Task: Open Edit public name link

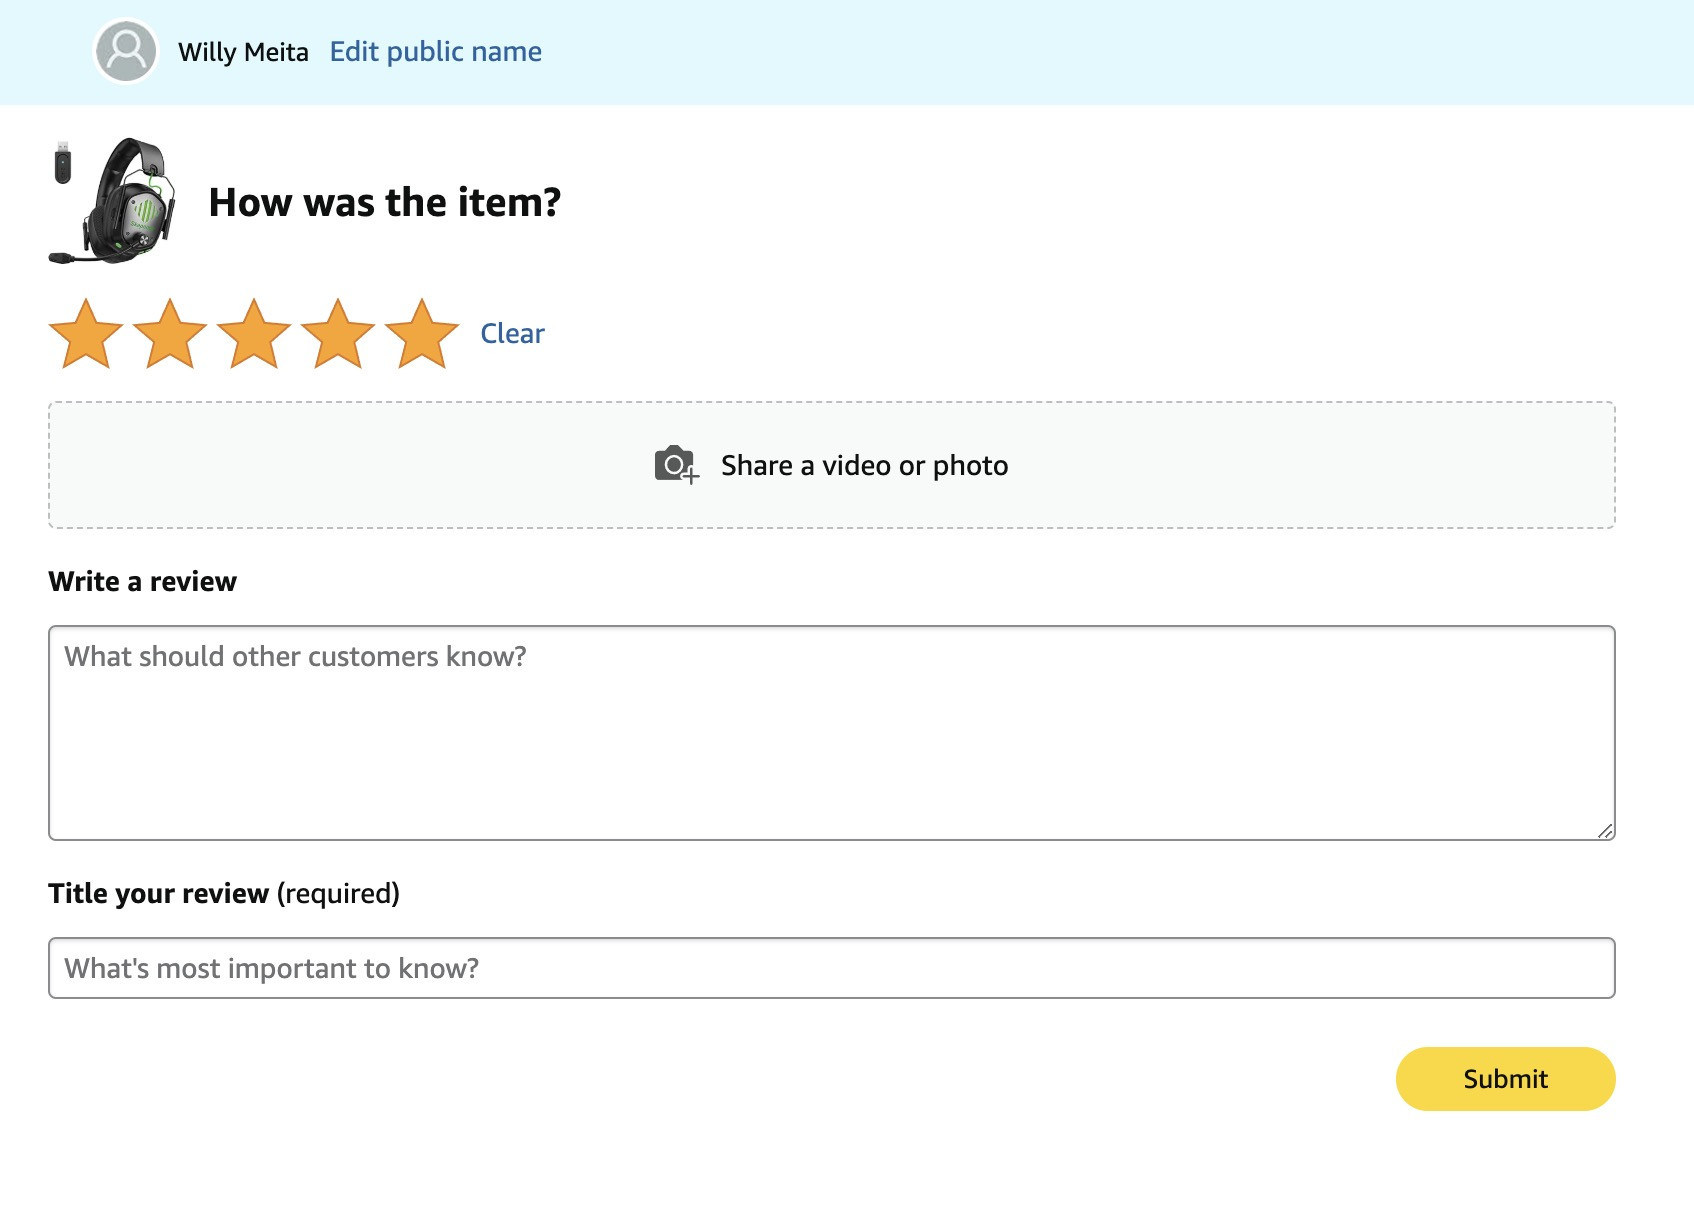Action: pos(436,52)
